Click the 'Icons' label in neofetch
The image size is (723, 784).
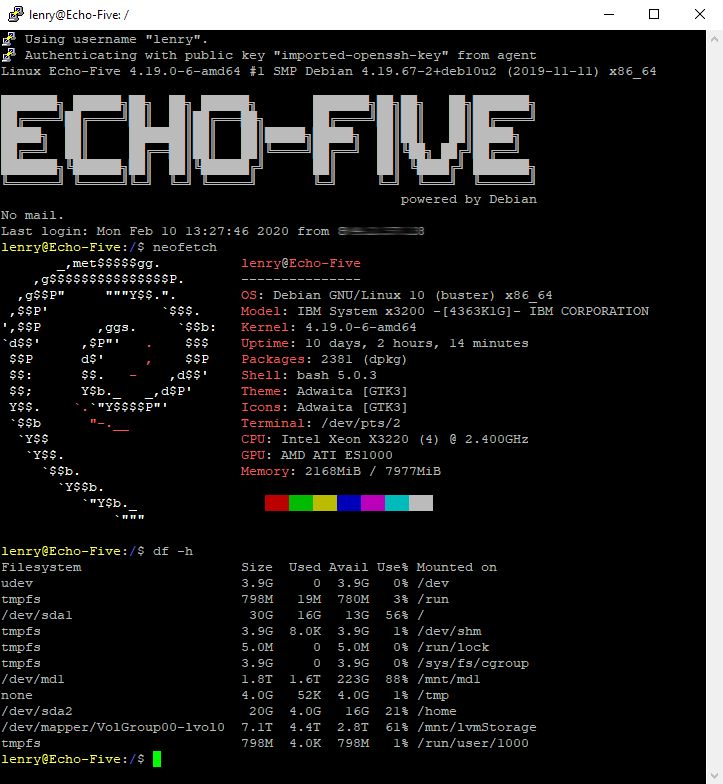(x=261, y=407)
